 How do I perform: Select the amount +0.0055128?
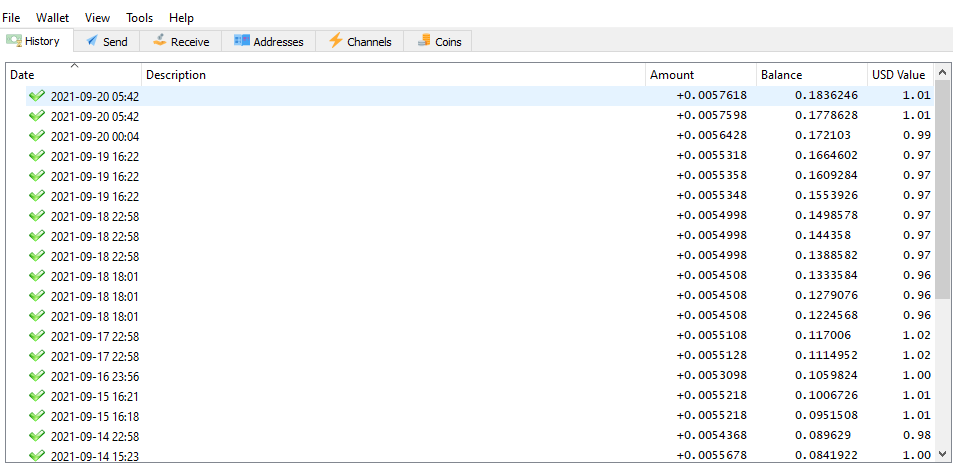[x=712, y=356]
